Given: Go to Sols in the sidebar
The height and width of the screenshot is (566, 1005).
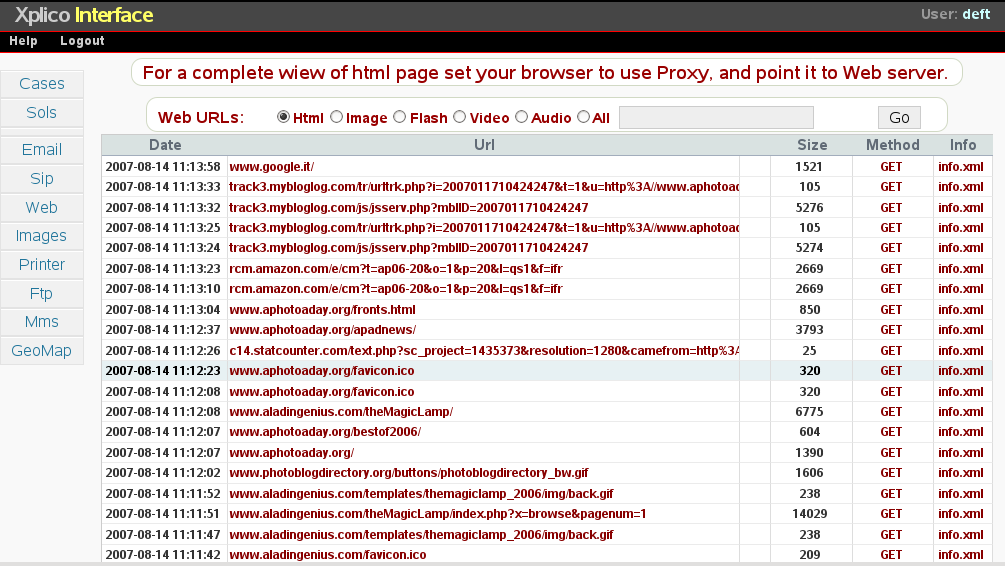Looking at the screenshot, I should (42, 113).
